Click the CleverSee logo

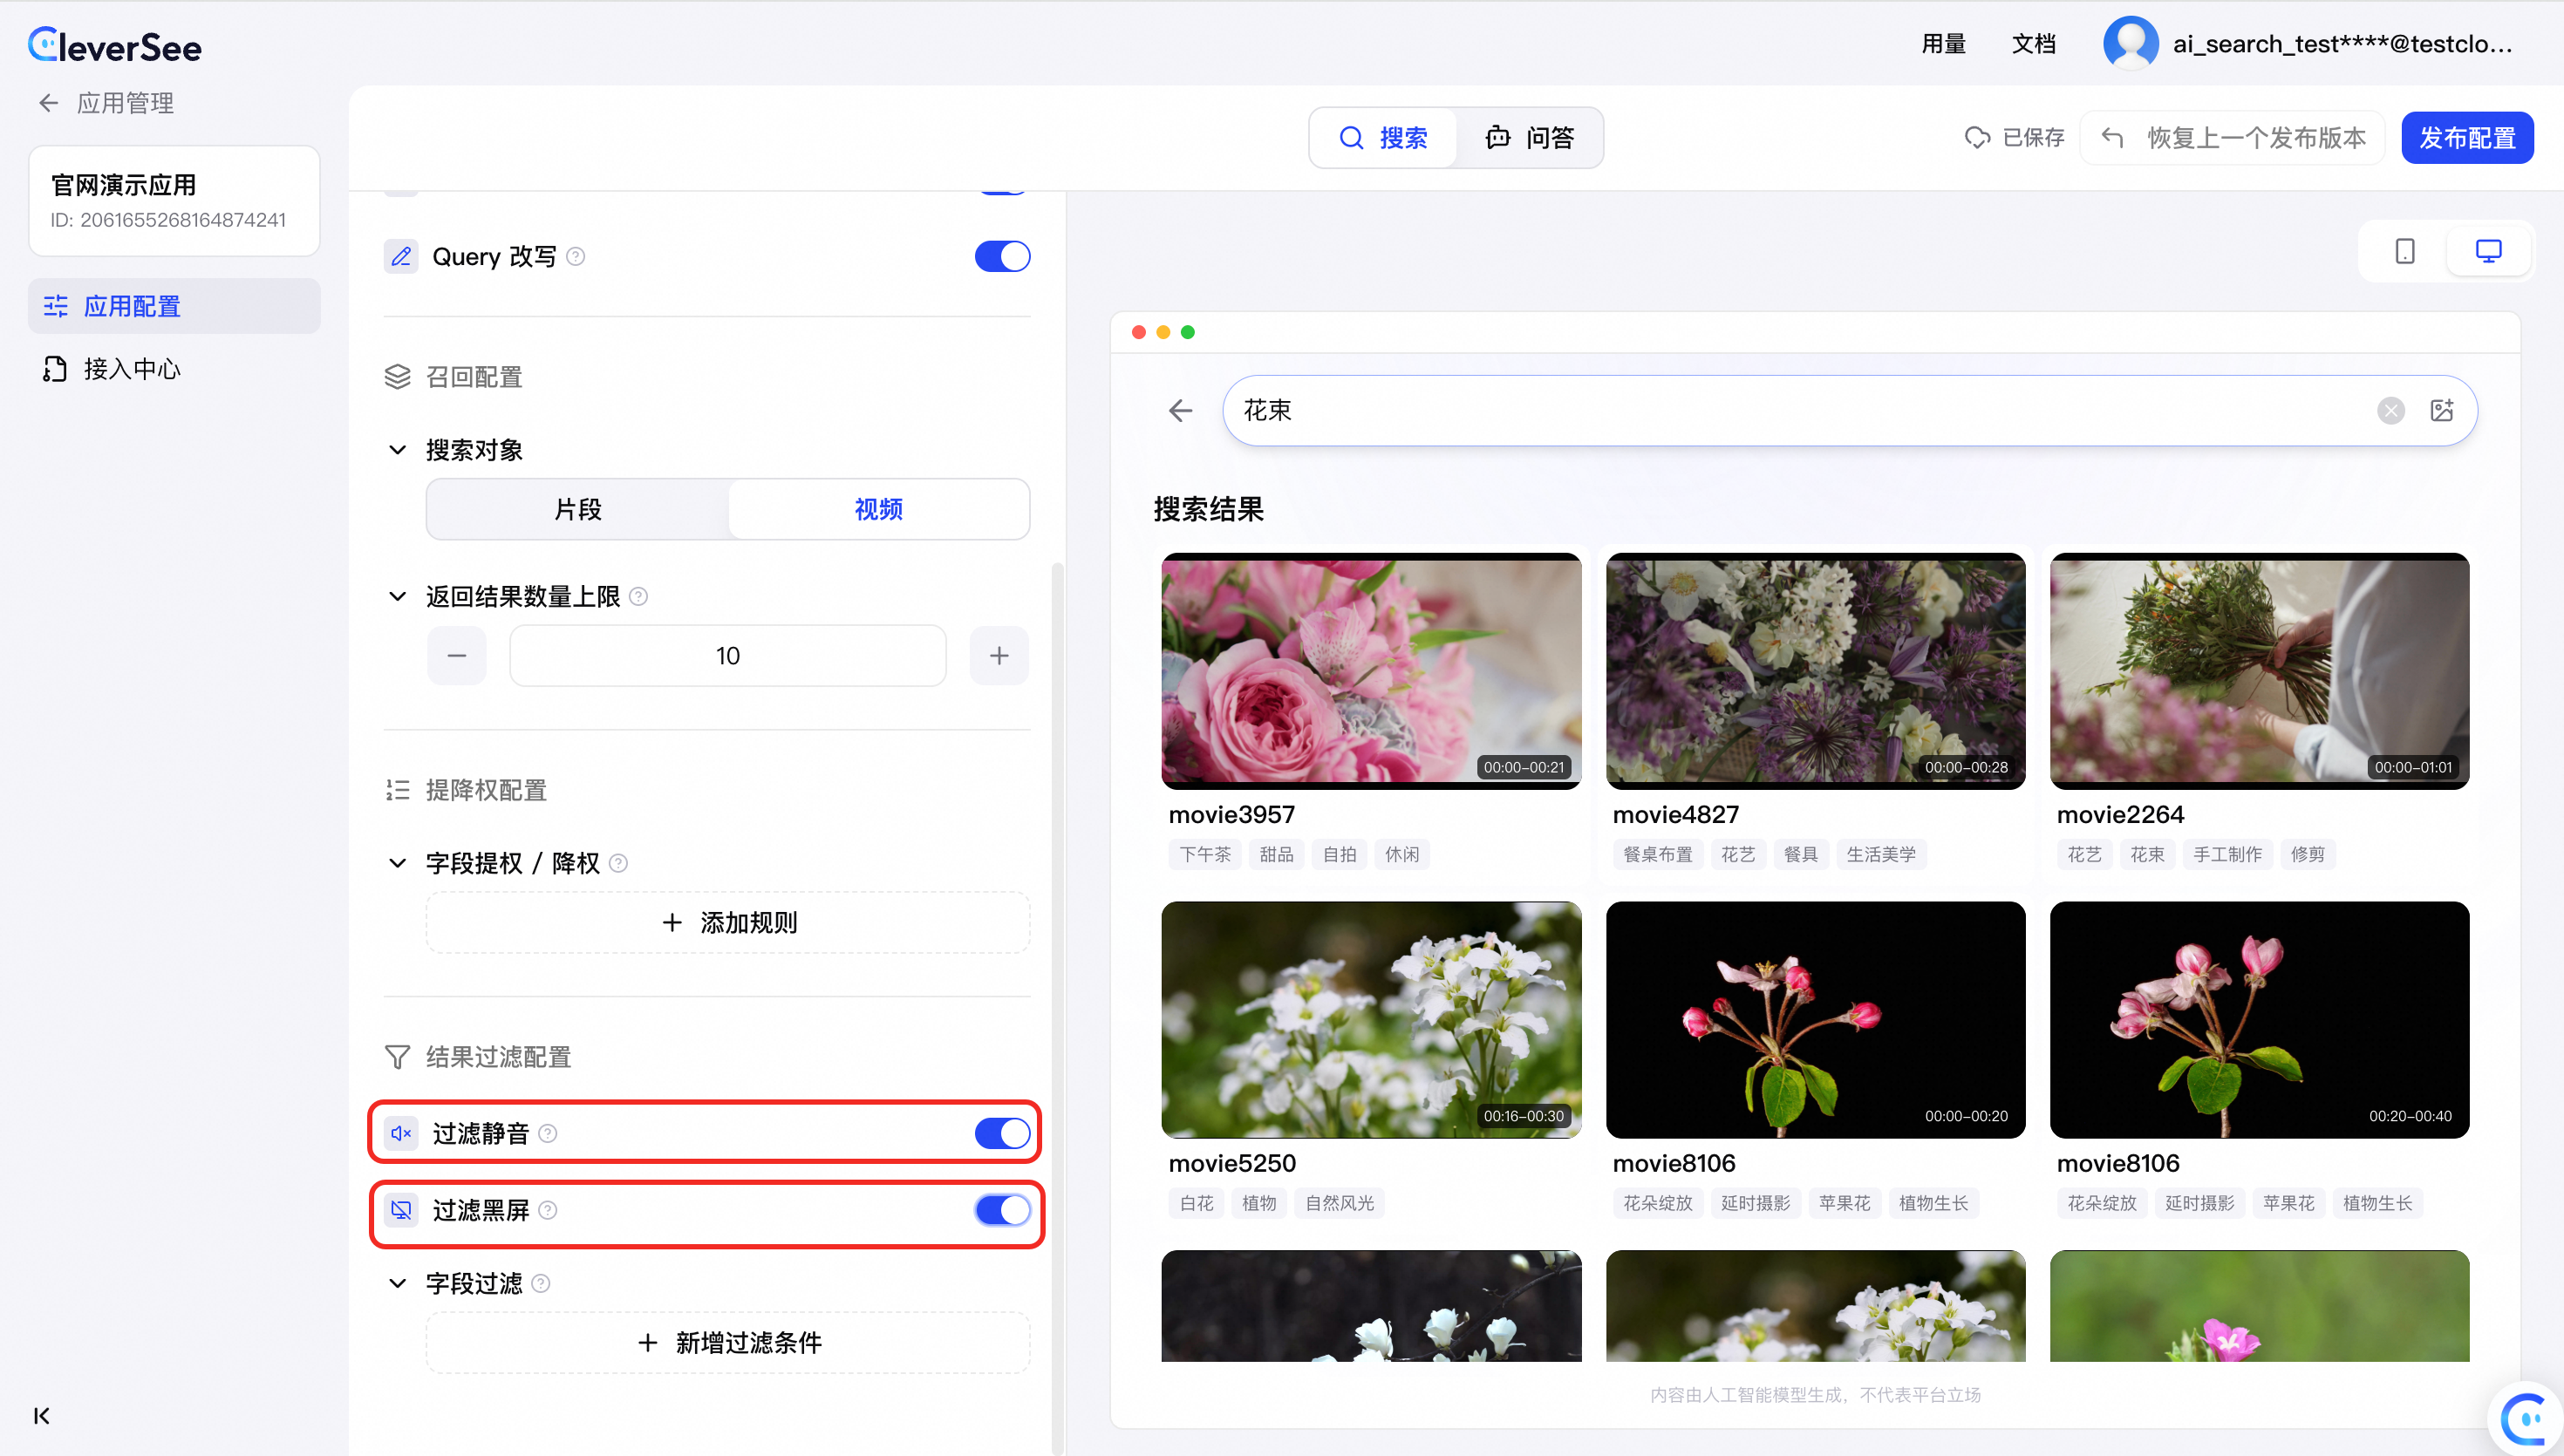115,46
